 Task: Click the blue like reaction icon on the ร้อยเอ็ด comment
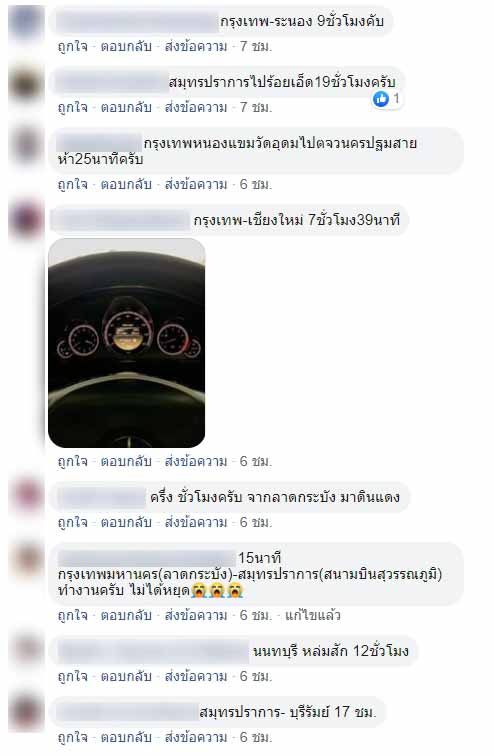click(381, 99)
